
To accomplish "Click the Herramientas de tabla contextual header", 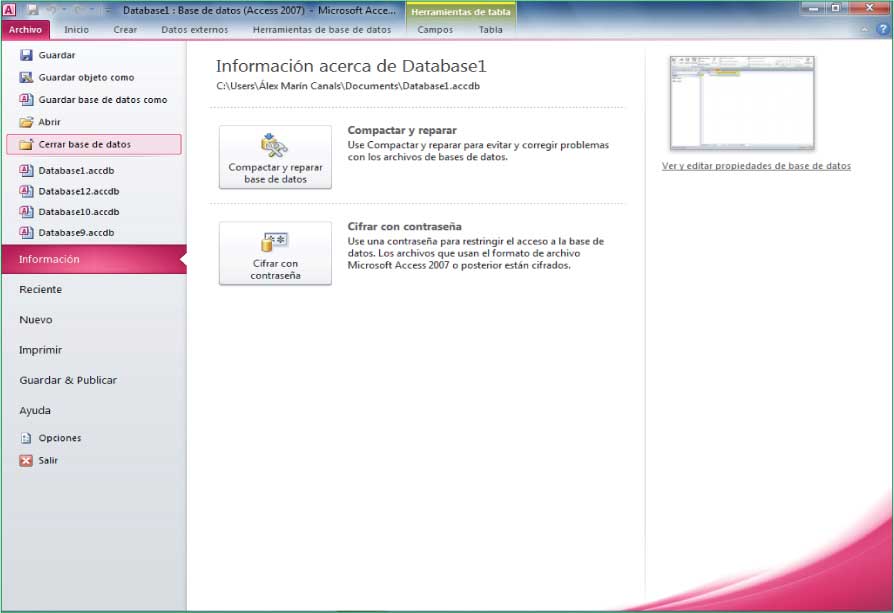I will pyautogui.click(x=461, y=11).
